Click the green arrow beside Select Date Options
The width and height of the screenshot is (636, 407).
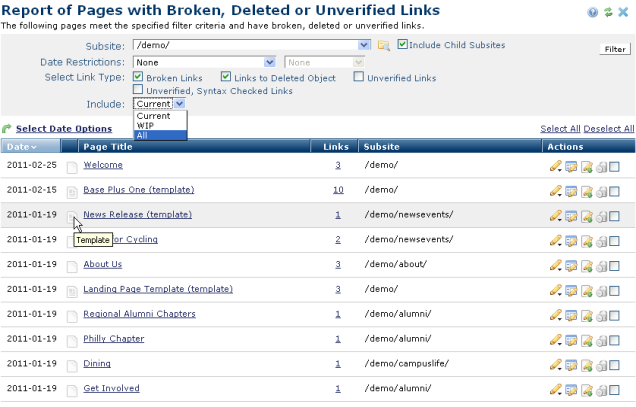tap(7, 129)
